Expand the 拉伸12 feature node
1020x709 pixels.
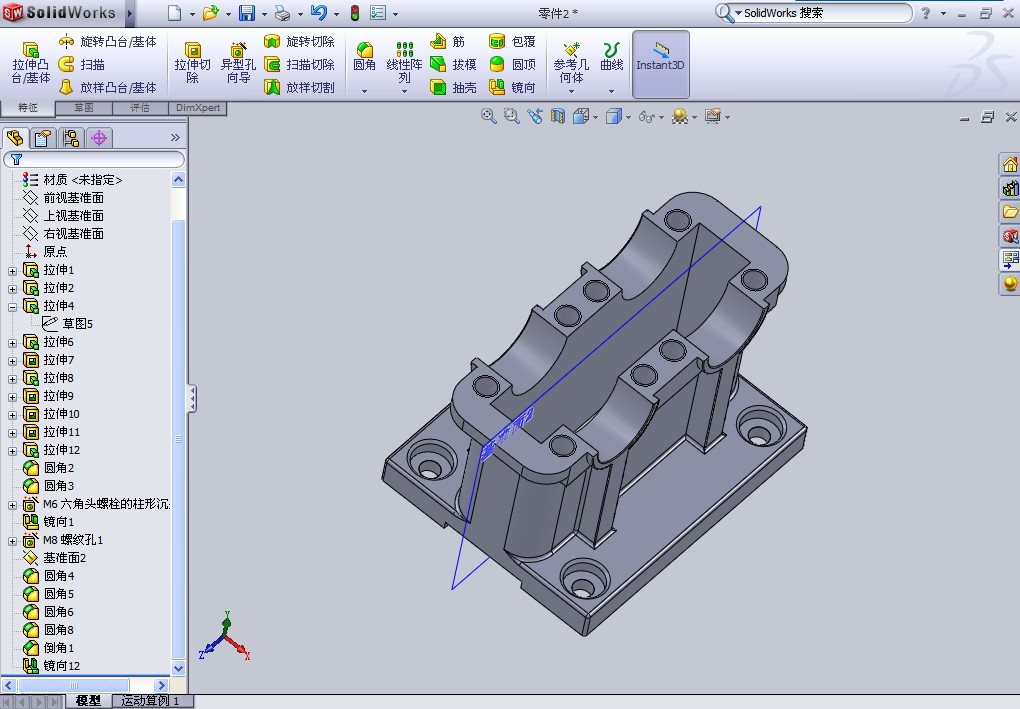click(x=12, y=451)
